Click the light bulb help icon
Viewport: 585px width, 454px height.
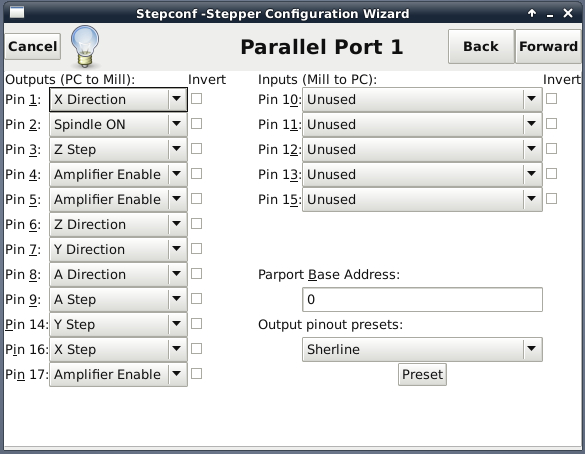(x=85, y=47)
